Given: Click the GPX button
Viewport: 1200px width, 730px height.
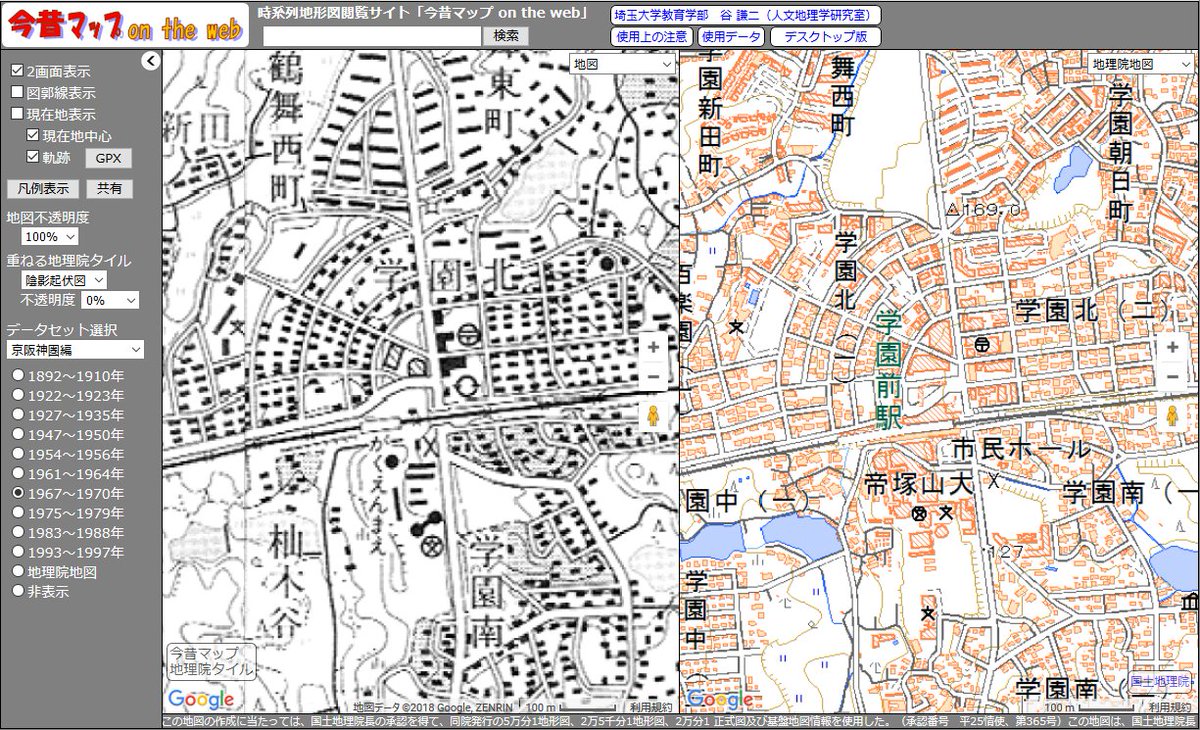Looking at the screenshot, I should [107, 158].
